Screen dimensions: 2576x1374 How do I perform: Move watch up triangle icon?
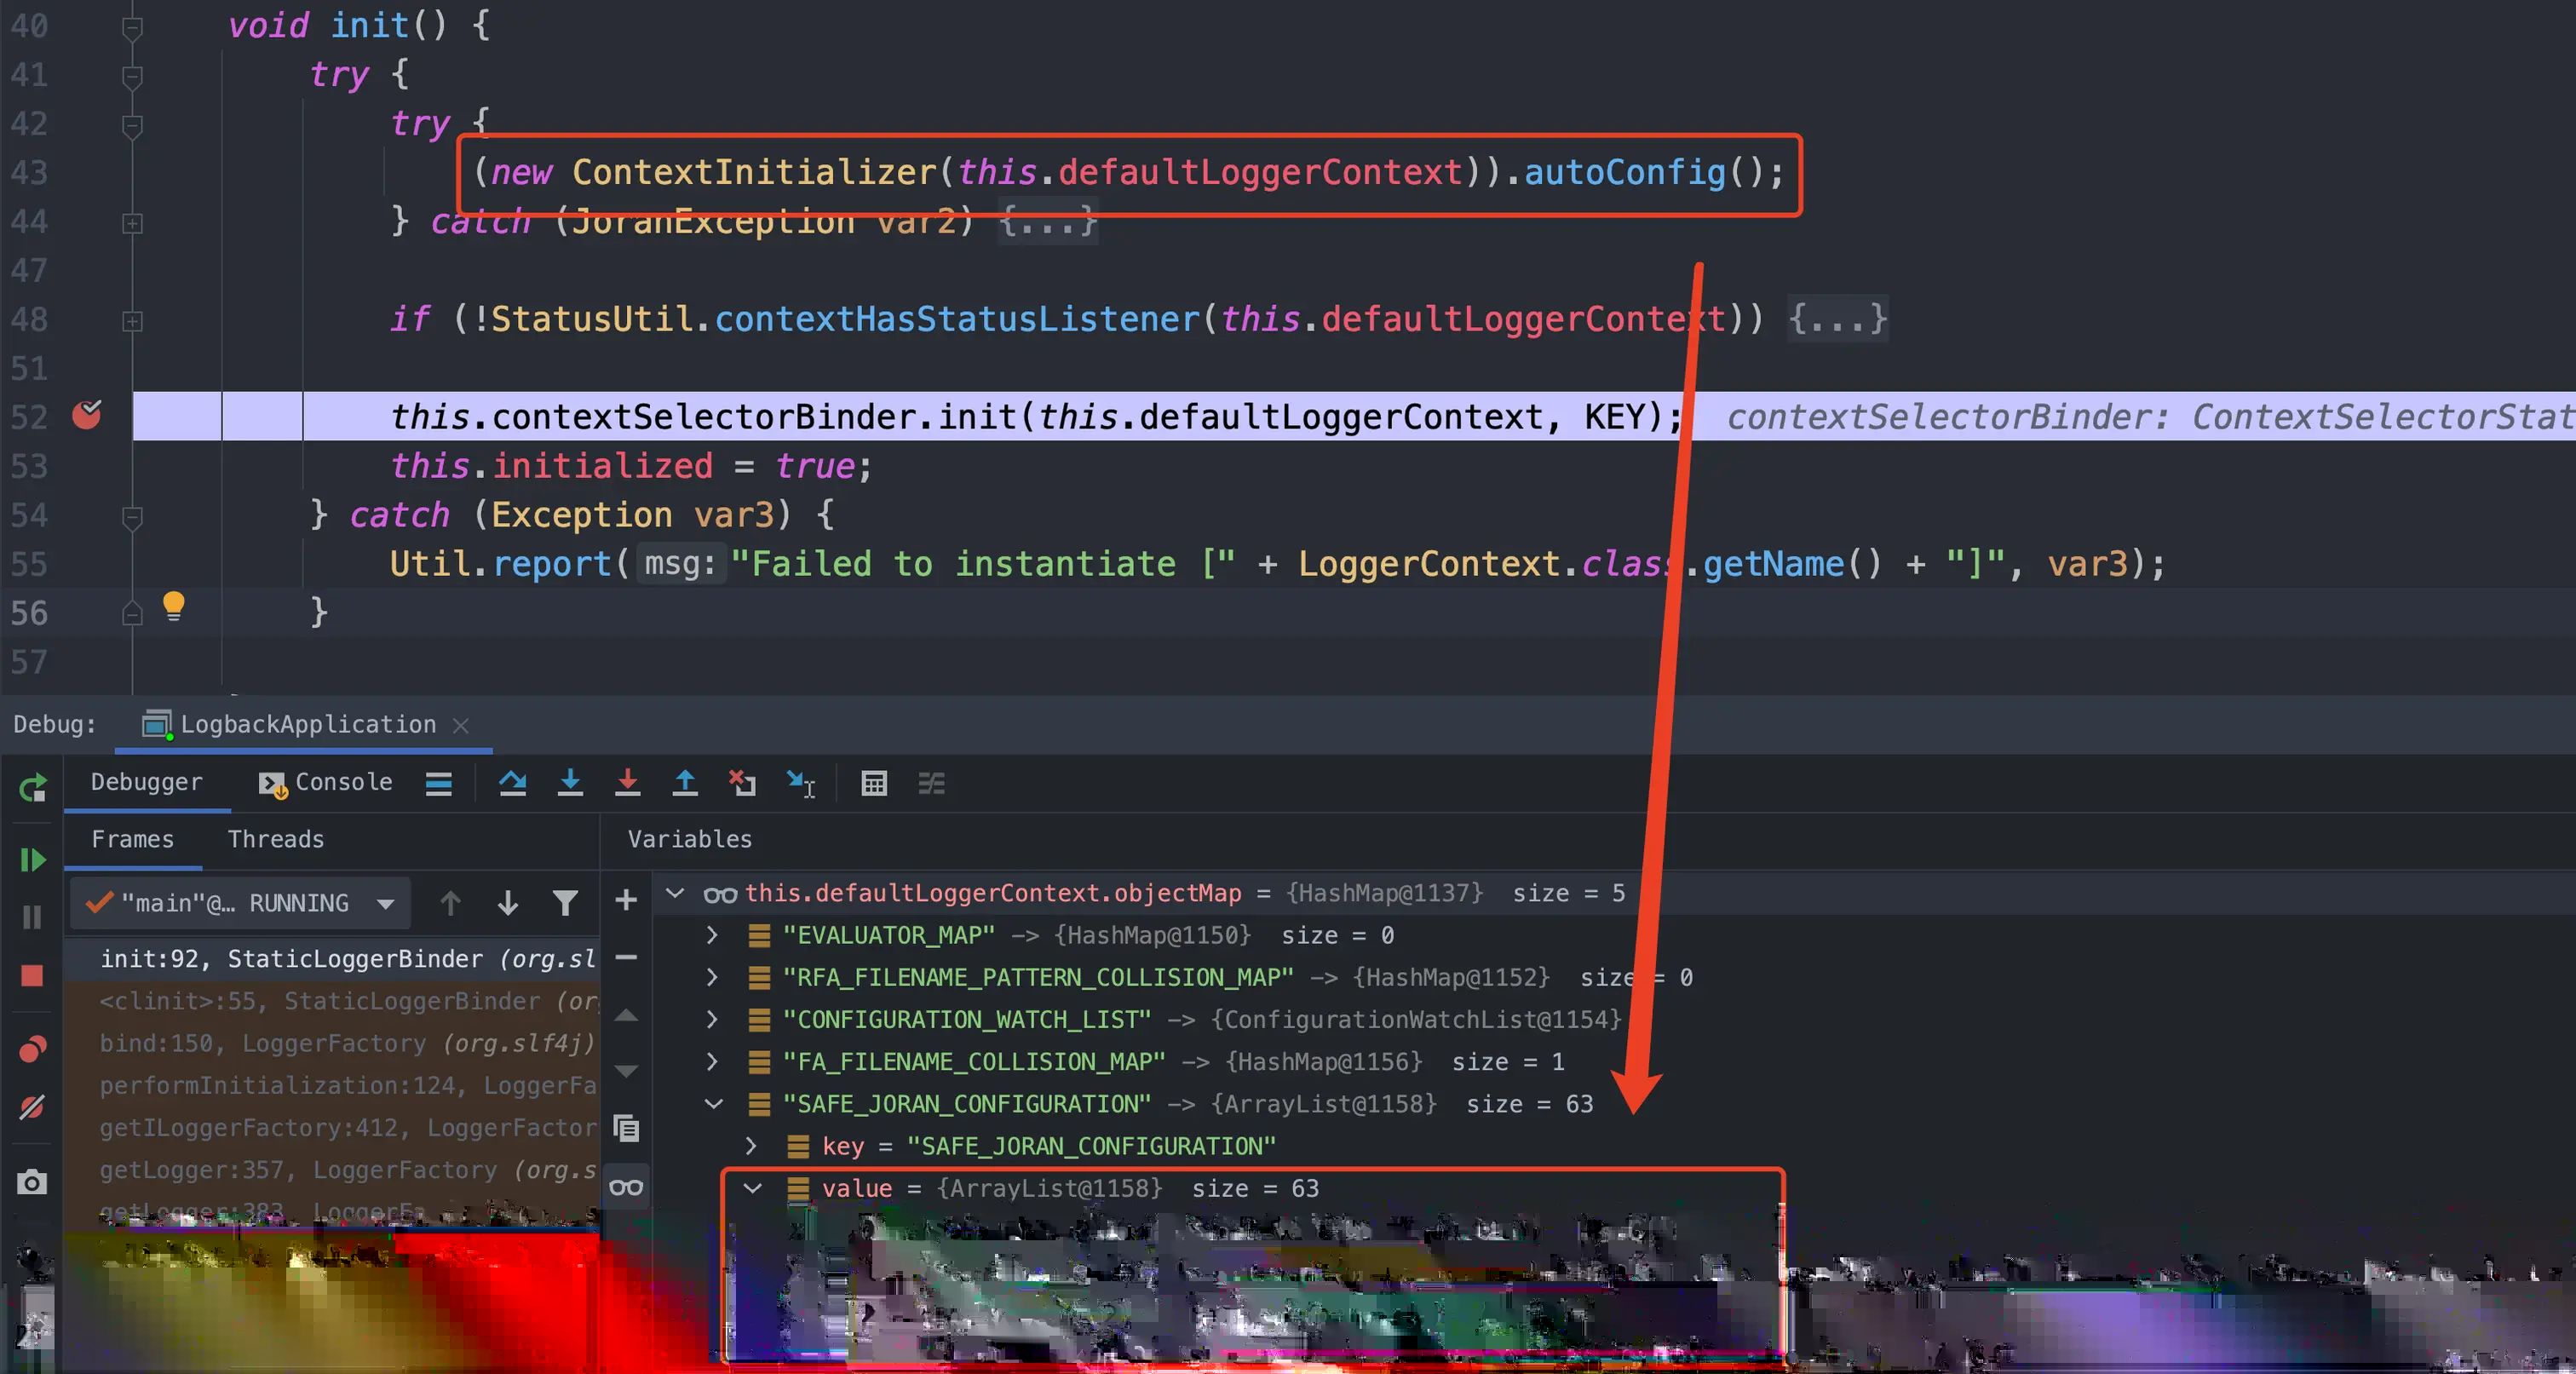(x=626, y=1015)
